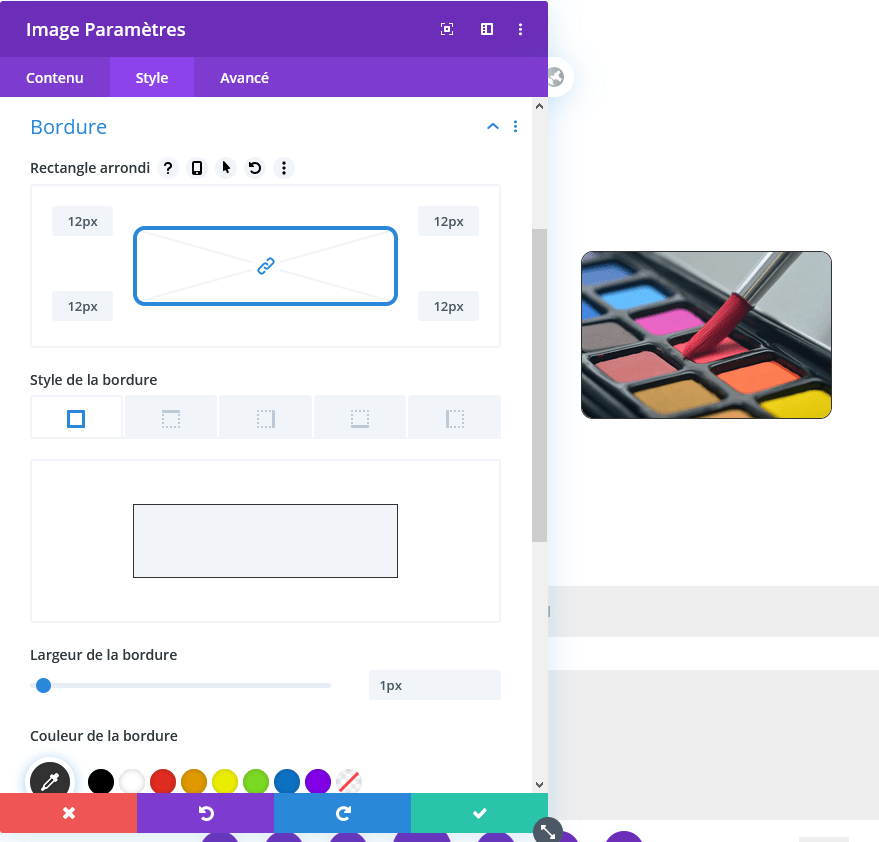The width and height of the screenshot is (879, 842).
Task: Click the help question mark for Rectangle arrondi
Action: pyautogui.click(x=168, y=168)
